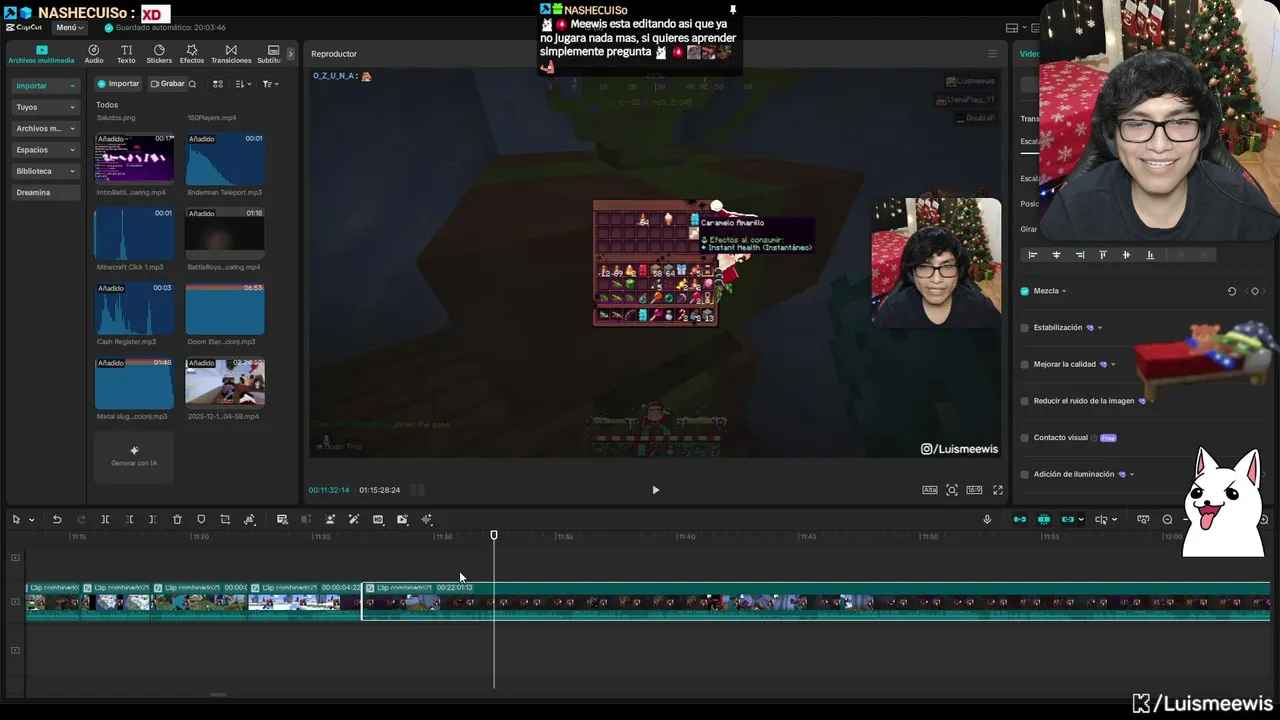Toggle first track visibility icon

coord(15,558)
